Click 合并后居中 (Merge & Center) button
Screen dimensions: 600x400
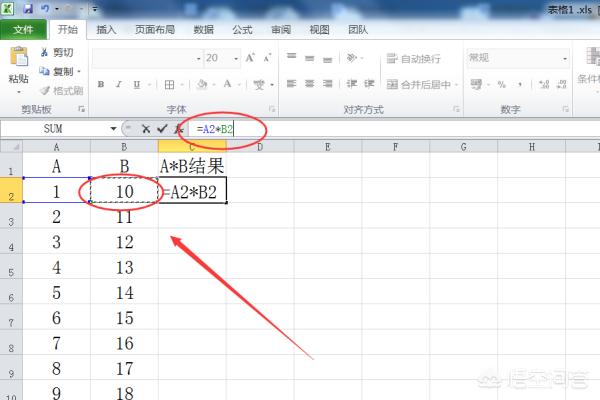pyautogui.click(x=419, y=85)
